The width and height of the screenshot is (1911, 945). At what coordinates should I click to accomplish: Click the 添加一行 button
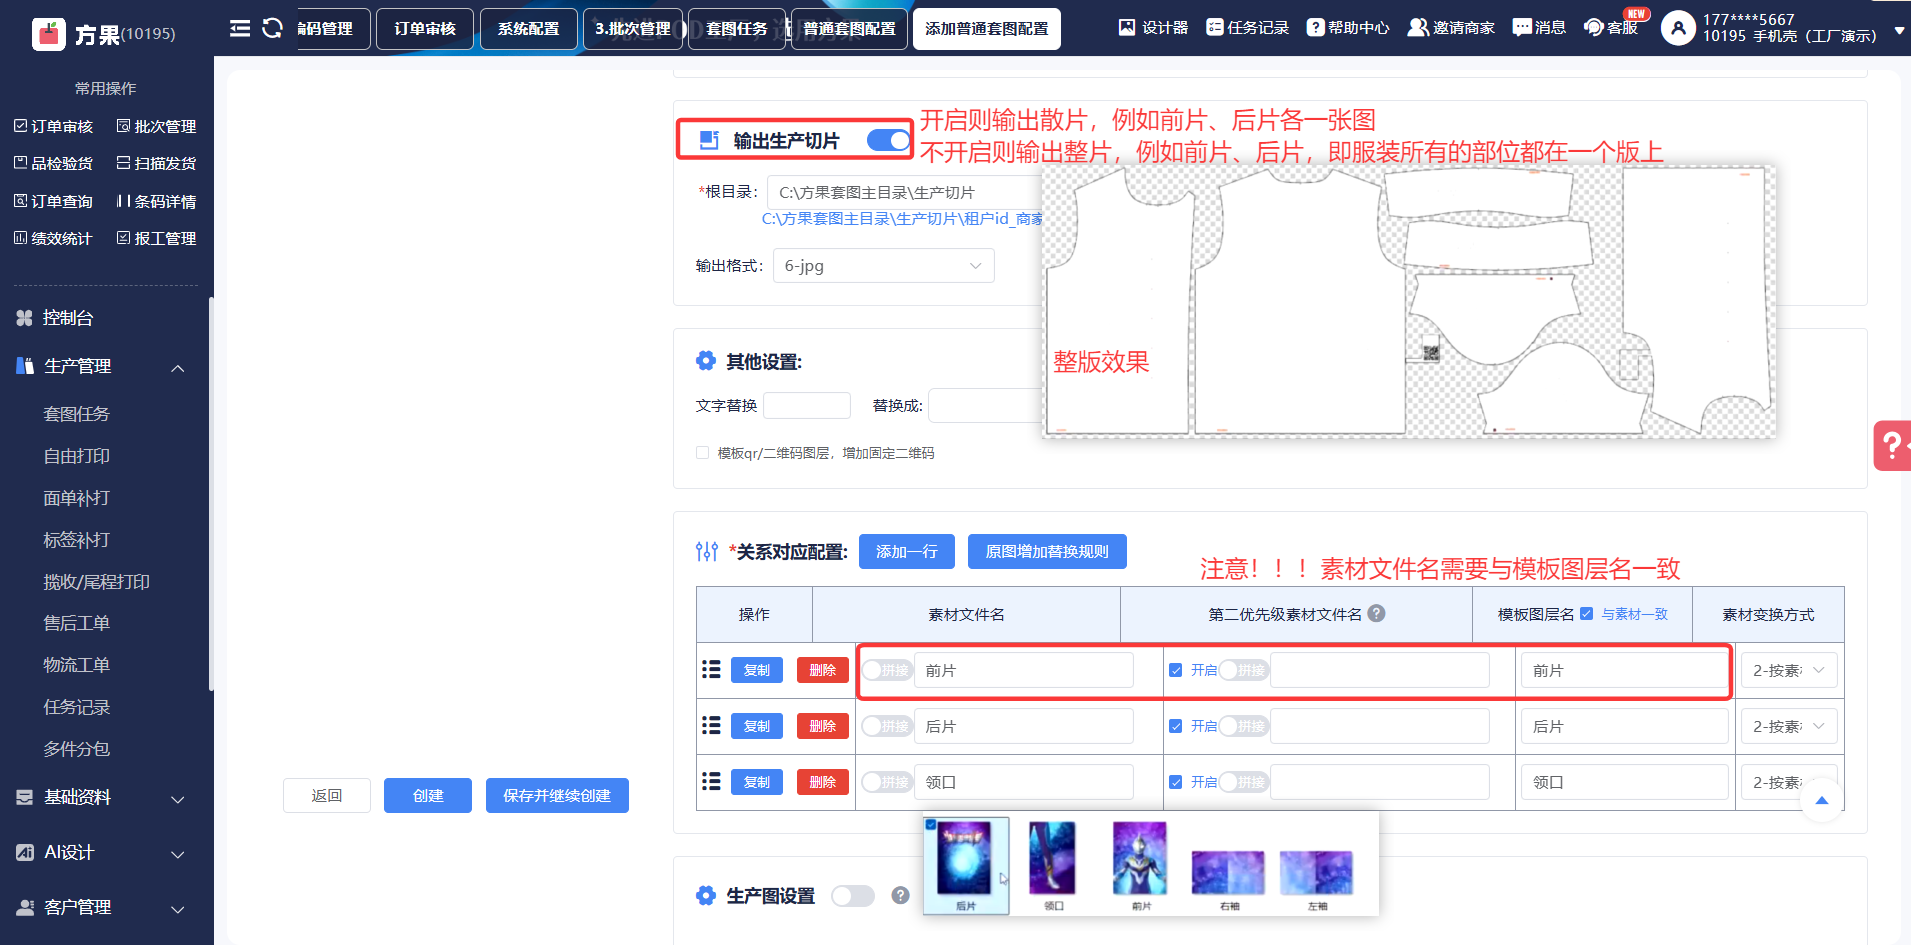[907, 552]
